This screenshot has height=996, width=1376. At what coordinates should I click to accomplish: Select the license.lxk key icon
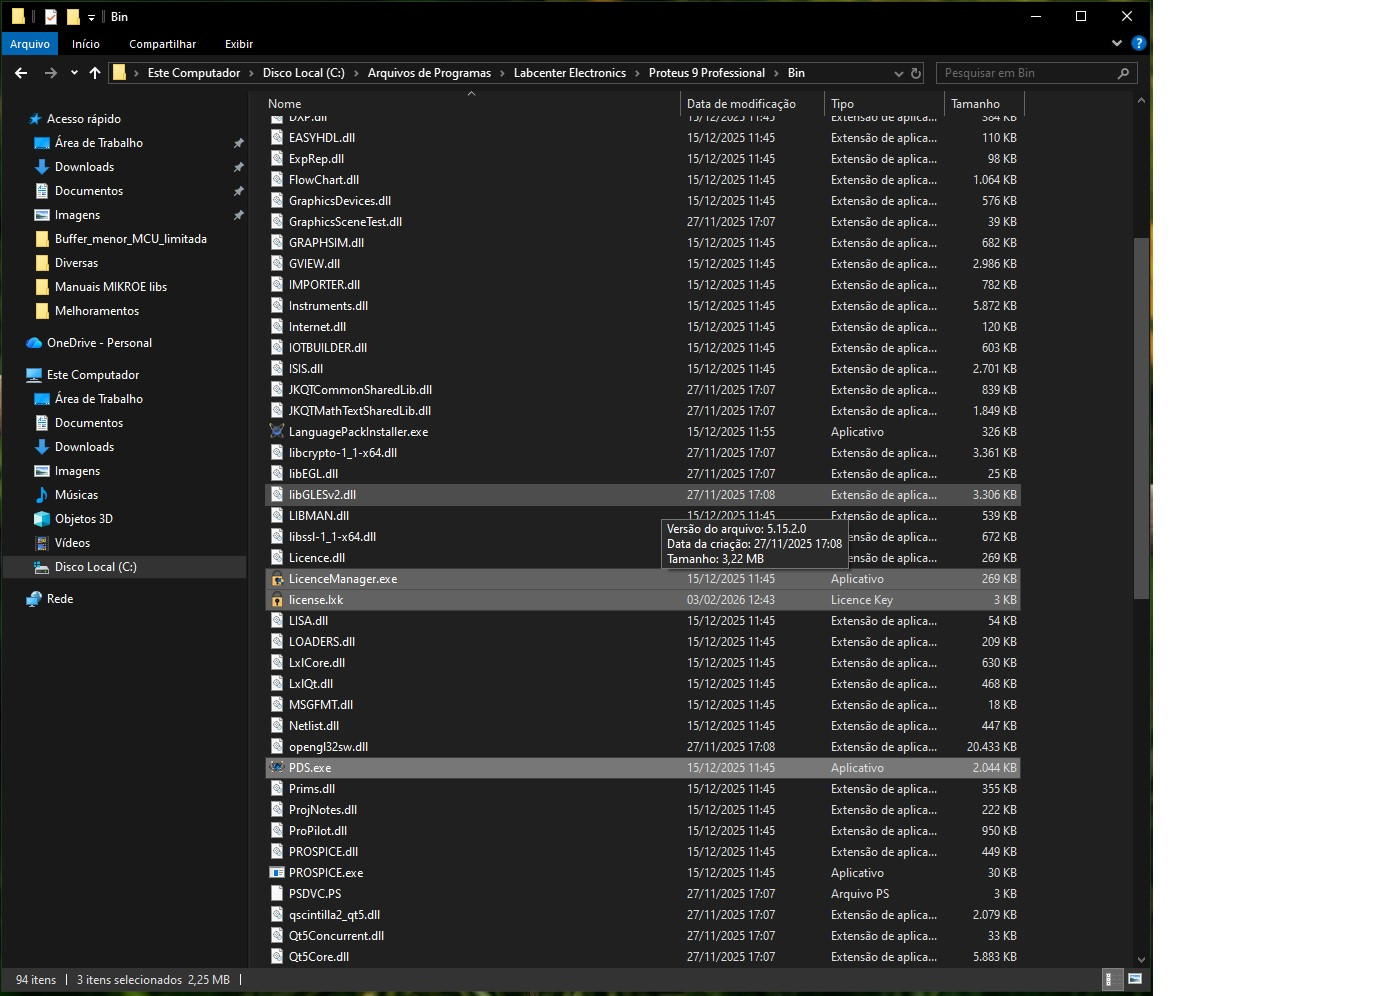(x=277, y=600)
